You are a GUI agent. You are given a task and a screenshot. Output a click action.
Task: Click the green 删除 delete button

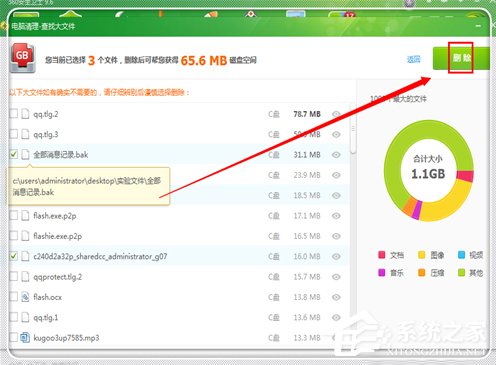[x=461, y=58]
